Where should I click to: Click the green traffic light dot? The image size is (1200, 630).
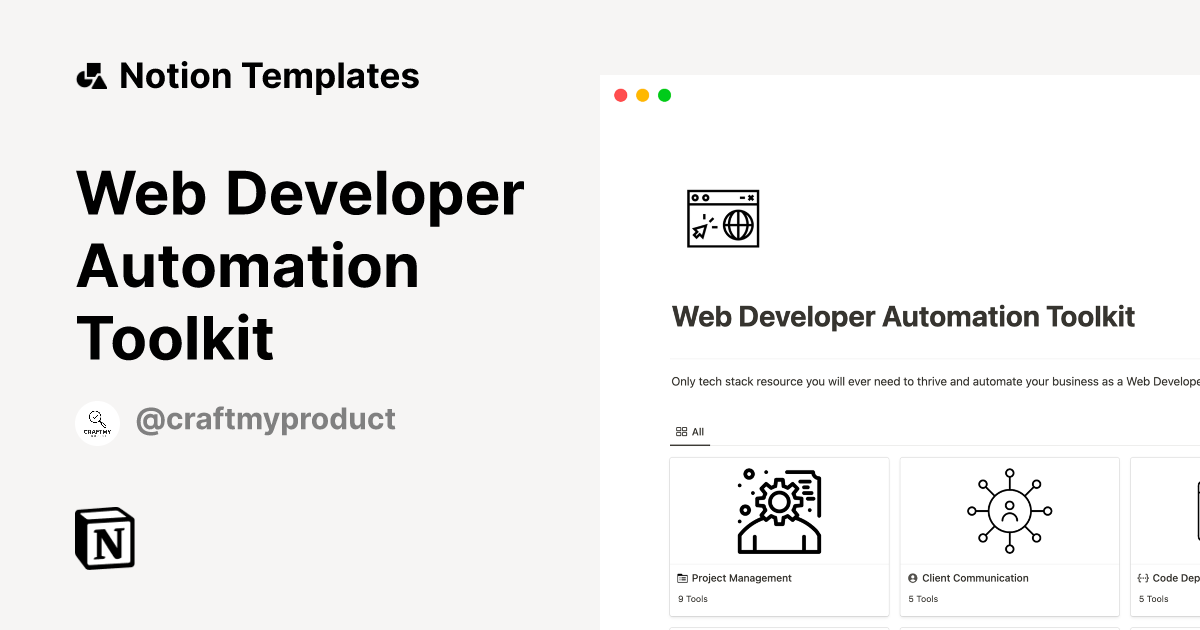coord(664,94)
